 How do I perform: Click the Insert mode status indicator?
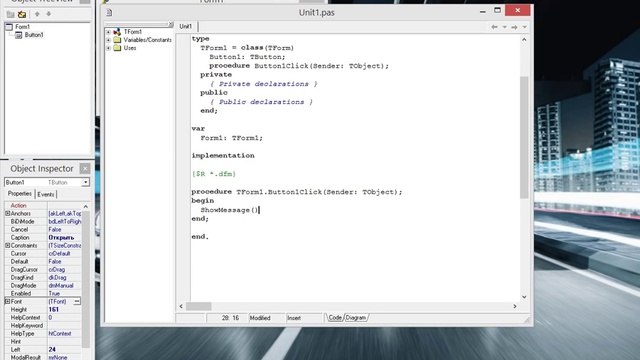[x=294, y=318]
